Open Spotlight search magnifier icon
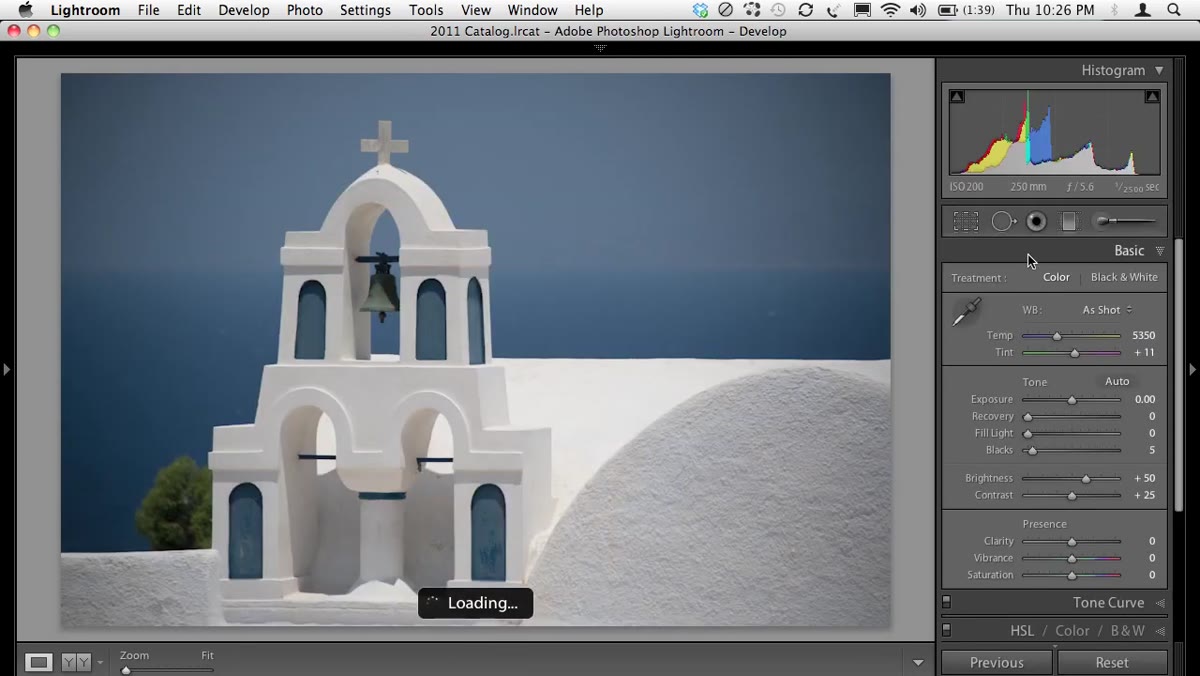 tap(1174, 10)
